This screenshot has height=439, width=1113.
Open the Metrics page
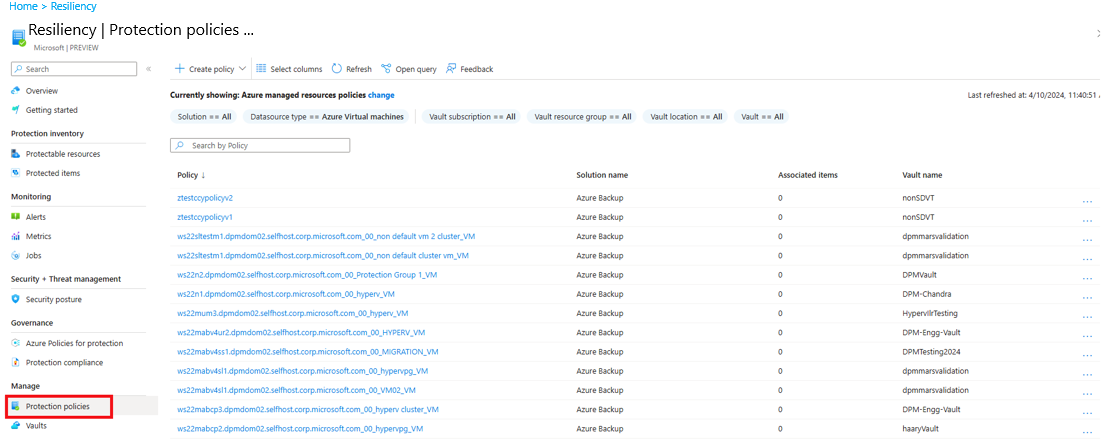38,236
